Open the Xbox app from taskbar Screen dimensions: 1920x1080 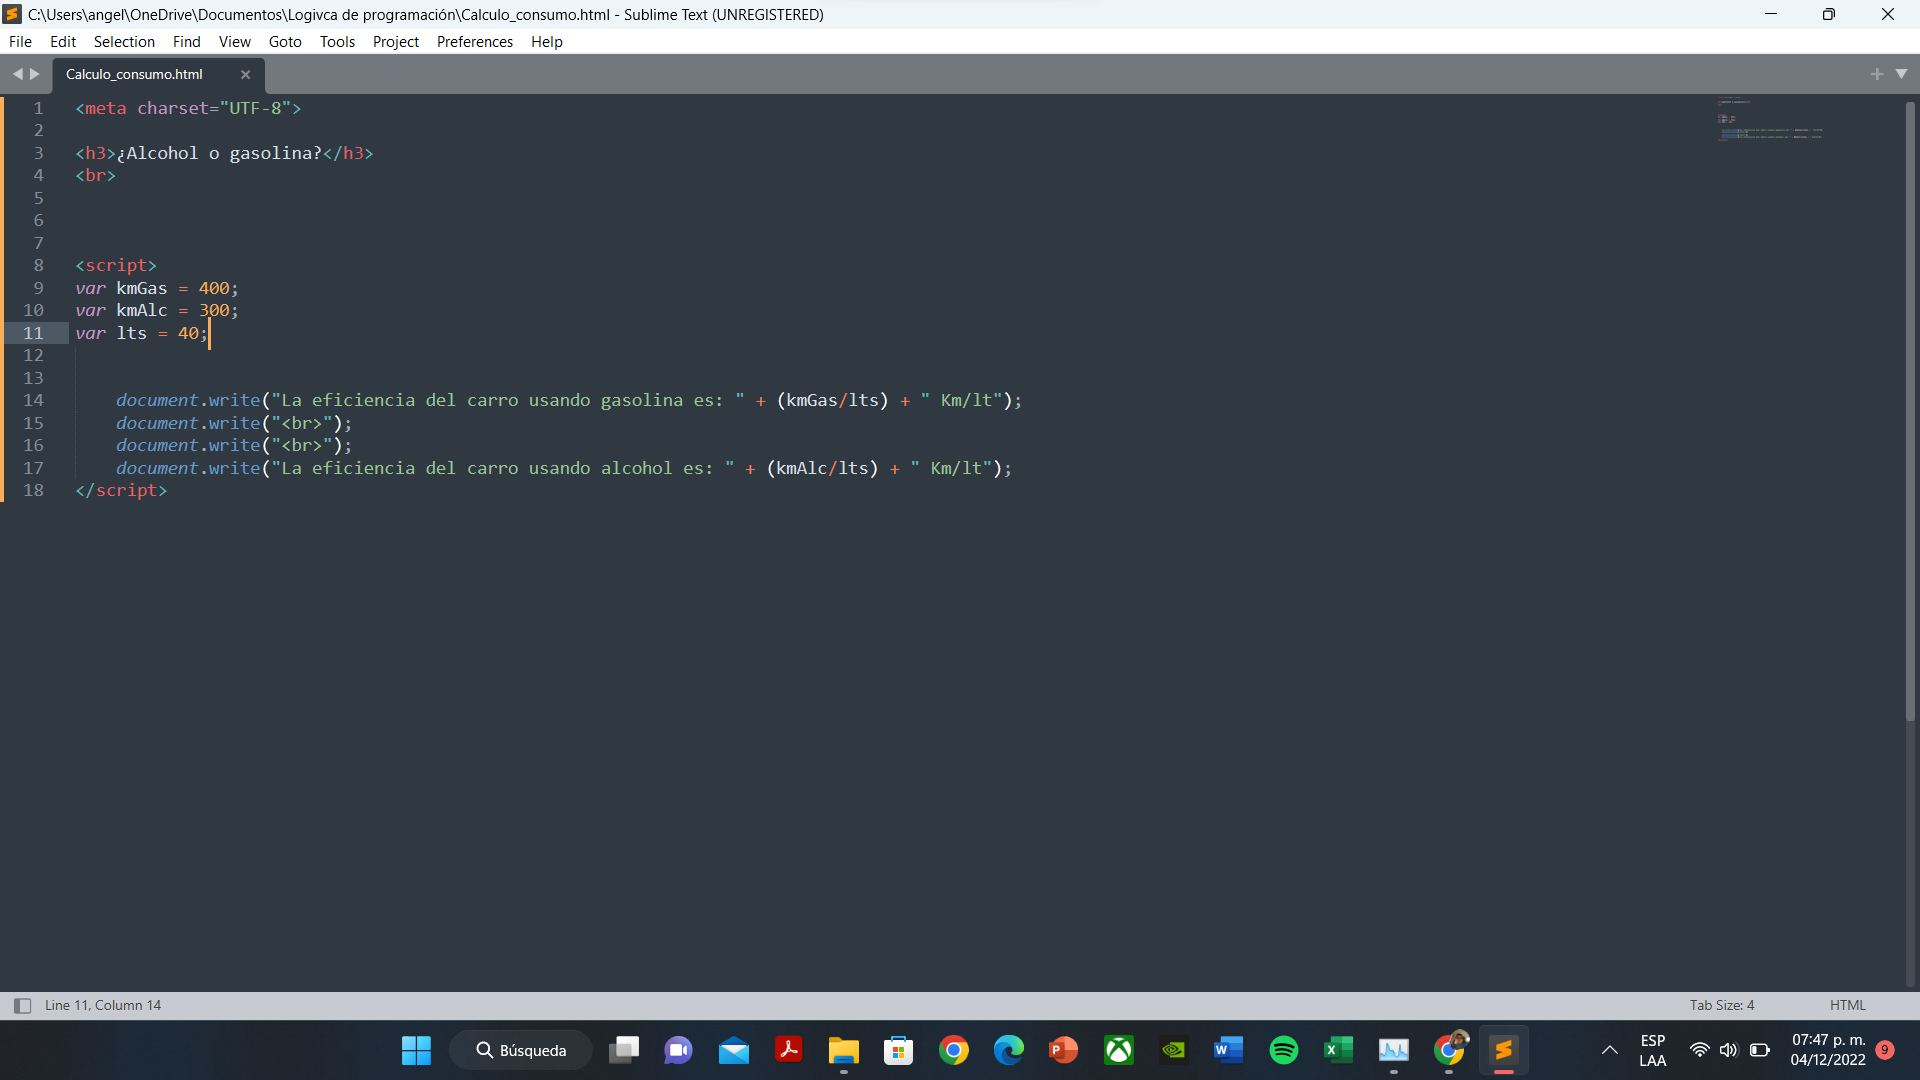pyautogui.click(x=1118, y=1050)
